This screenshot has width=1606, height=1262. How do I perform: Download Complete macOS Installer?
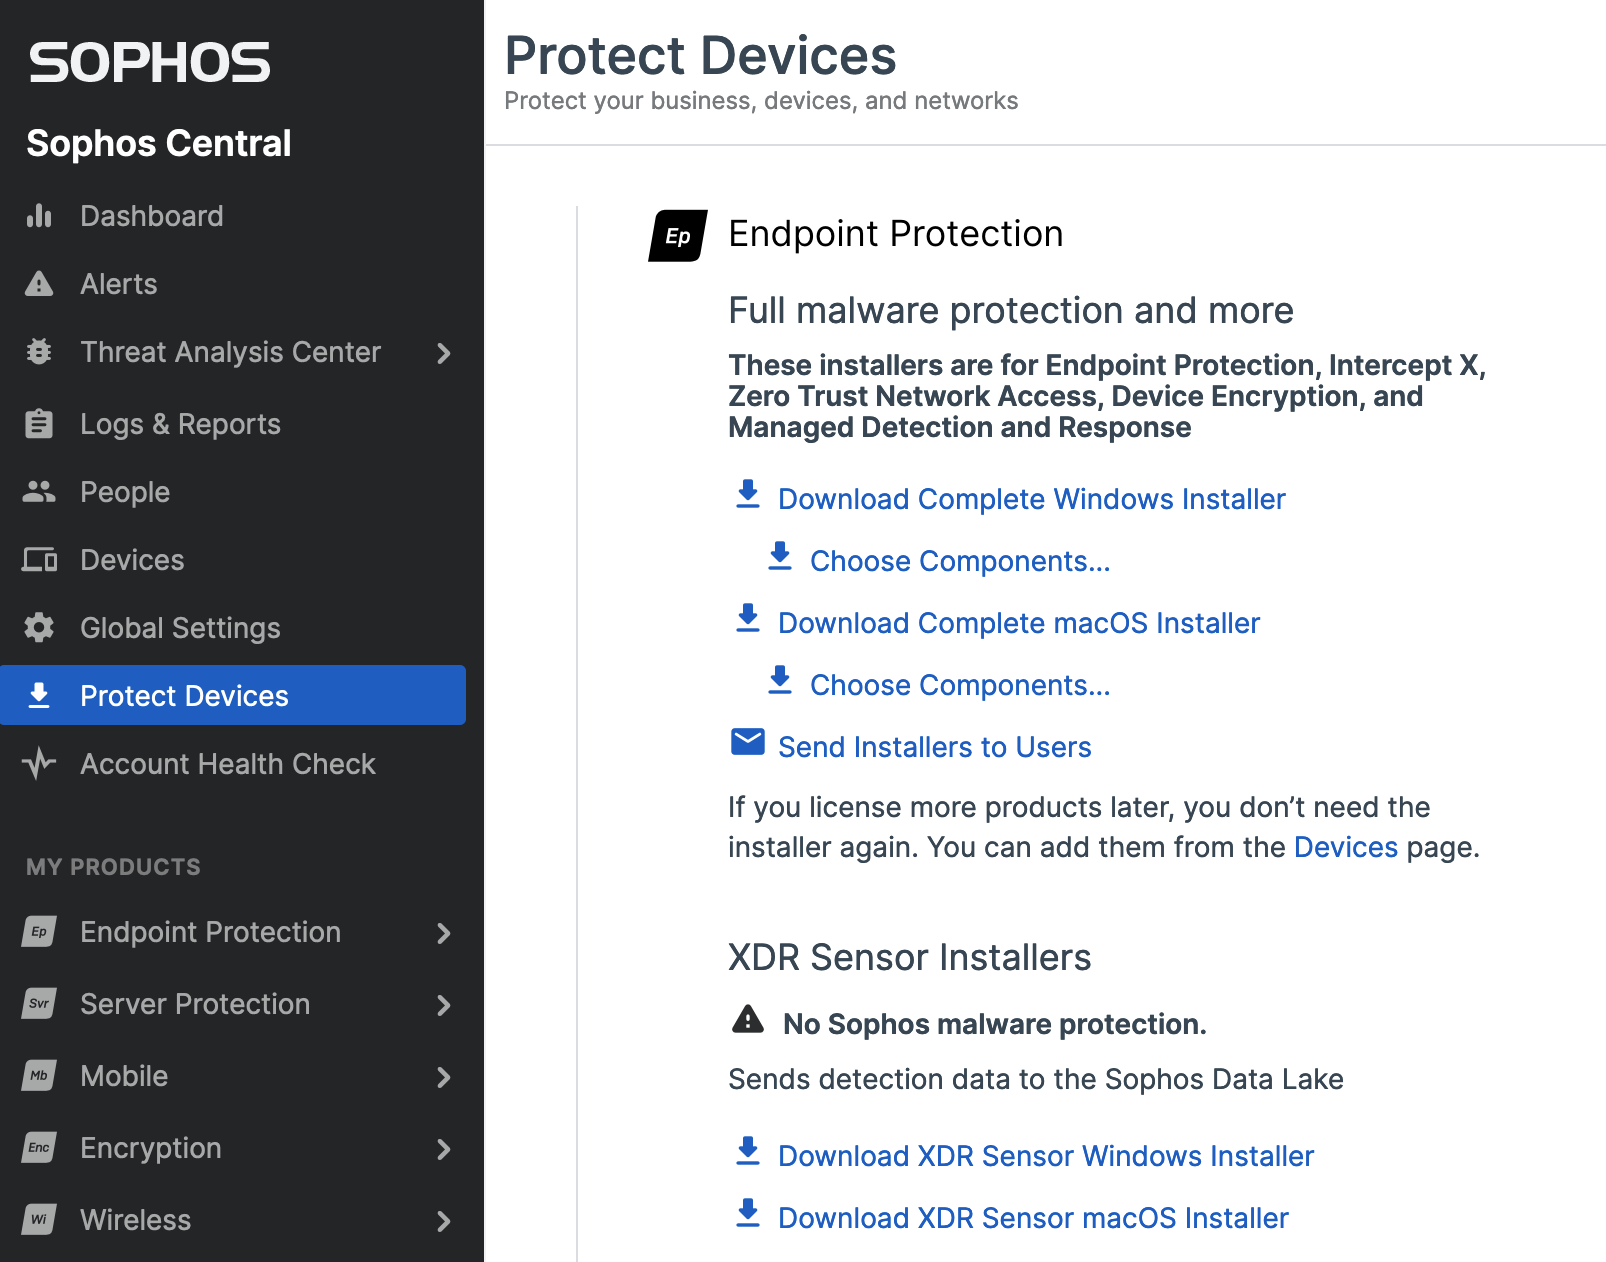pos(1018,623)
